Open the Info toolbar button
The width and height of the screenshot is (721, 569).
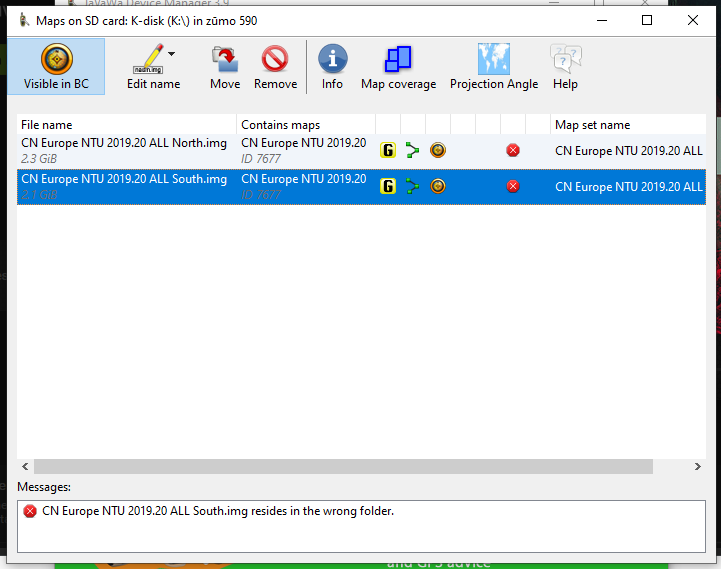pos(332,67)
